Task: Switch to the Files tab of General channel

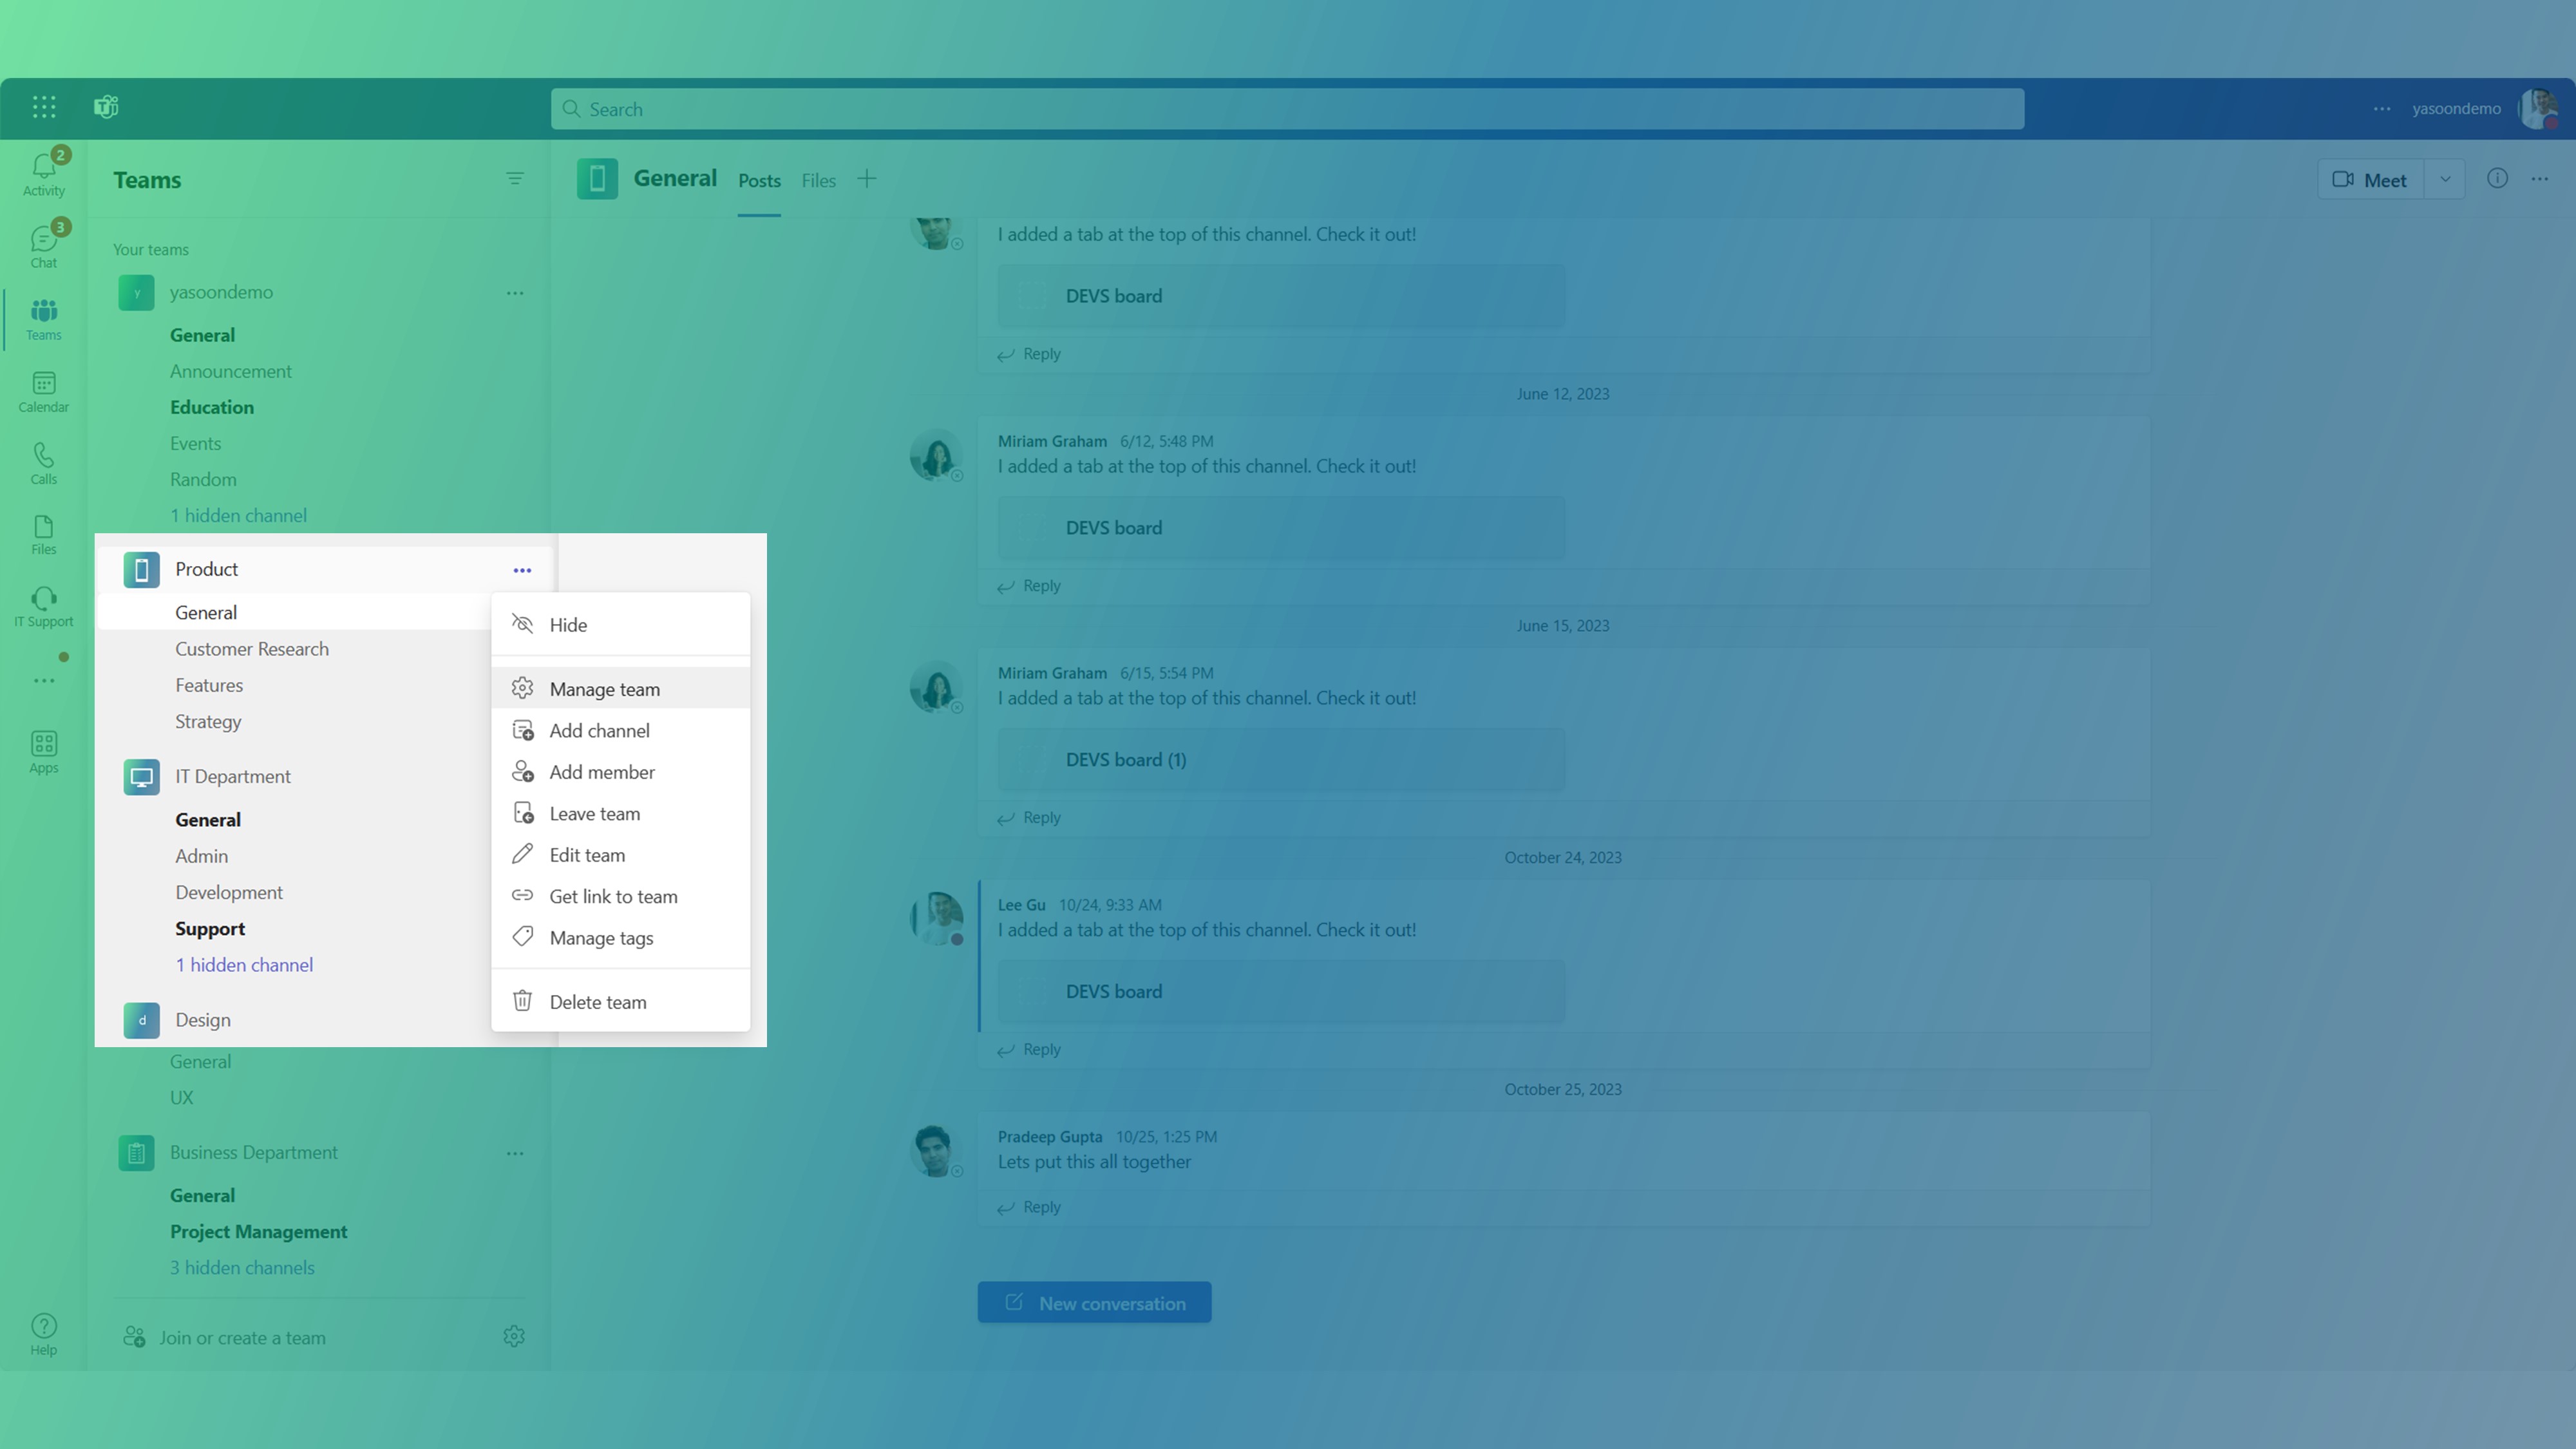Action: 818,180
